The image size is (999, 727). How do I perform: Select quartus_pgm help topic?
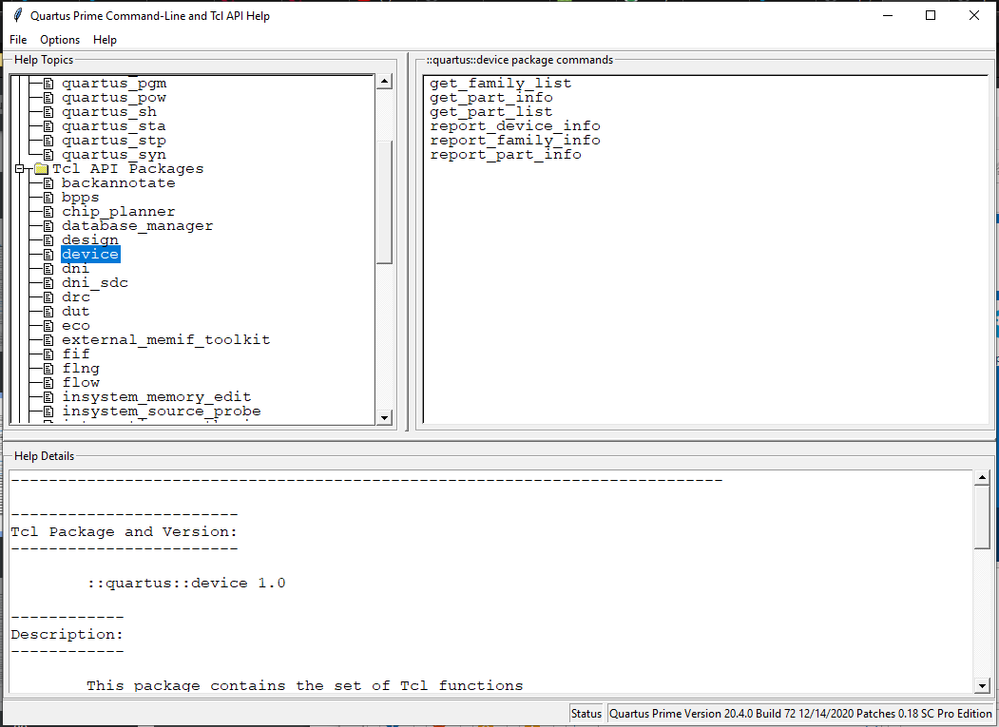(x=114, y=83)
